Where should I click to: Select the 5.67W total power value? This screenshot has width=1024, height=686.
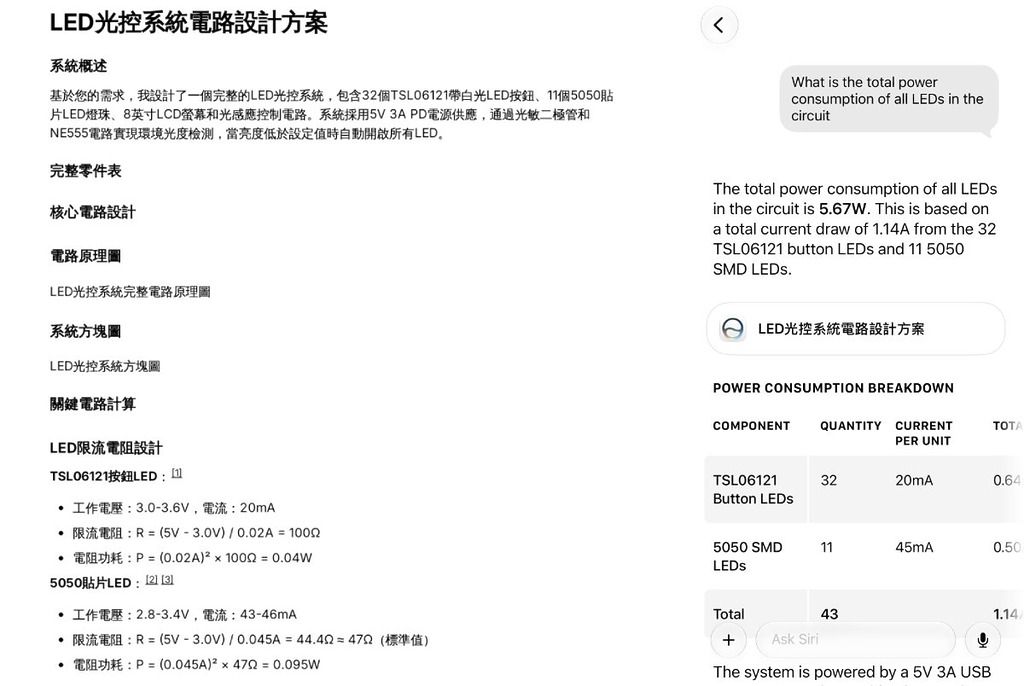[842, 209]
